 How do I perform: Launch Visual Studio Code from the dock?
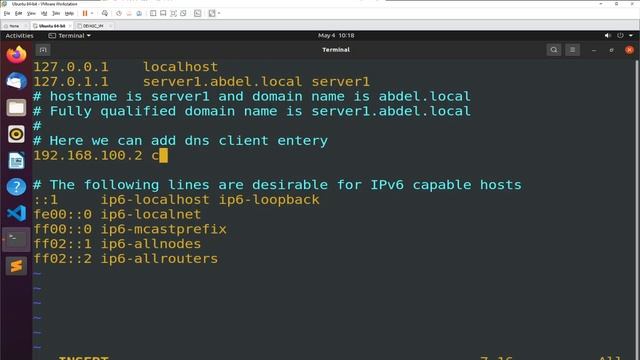[x=16, y=213]
